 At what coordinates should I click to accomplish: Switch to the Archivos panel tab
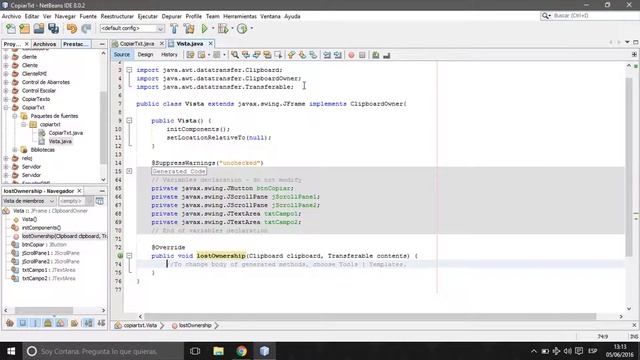44,44
